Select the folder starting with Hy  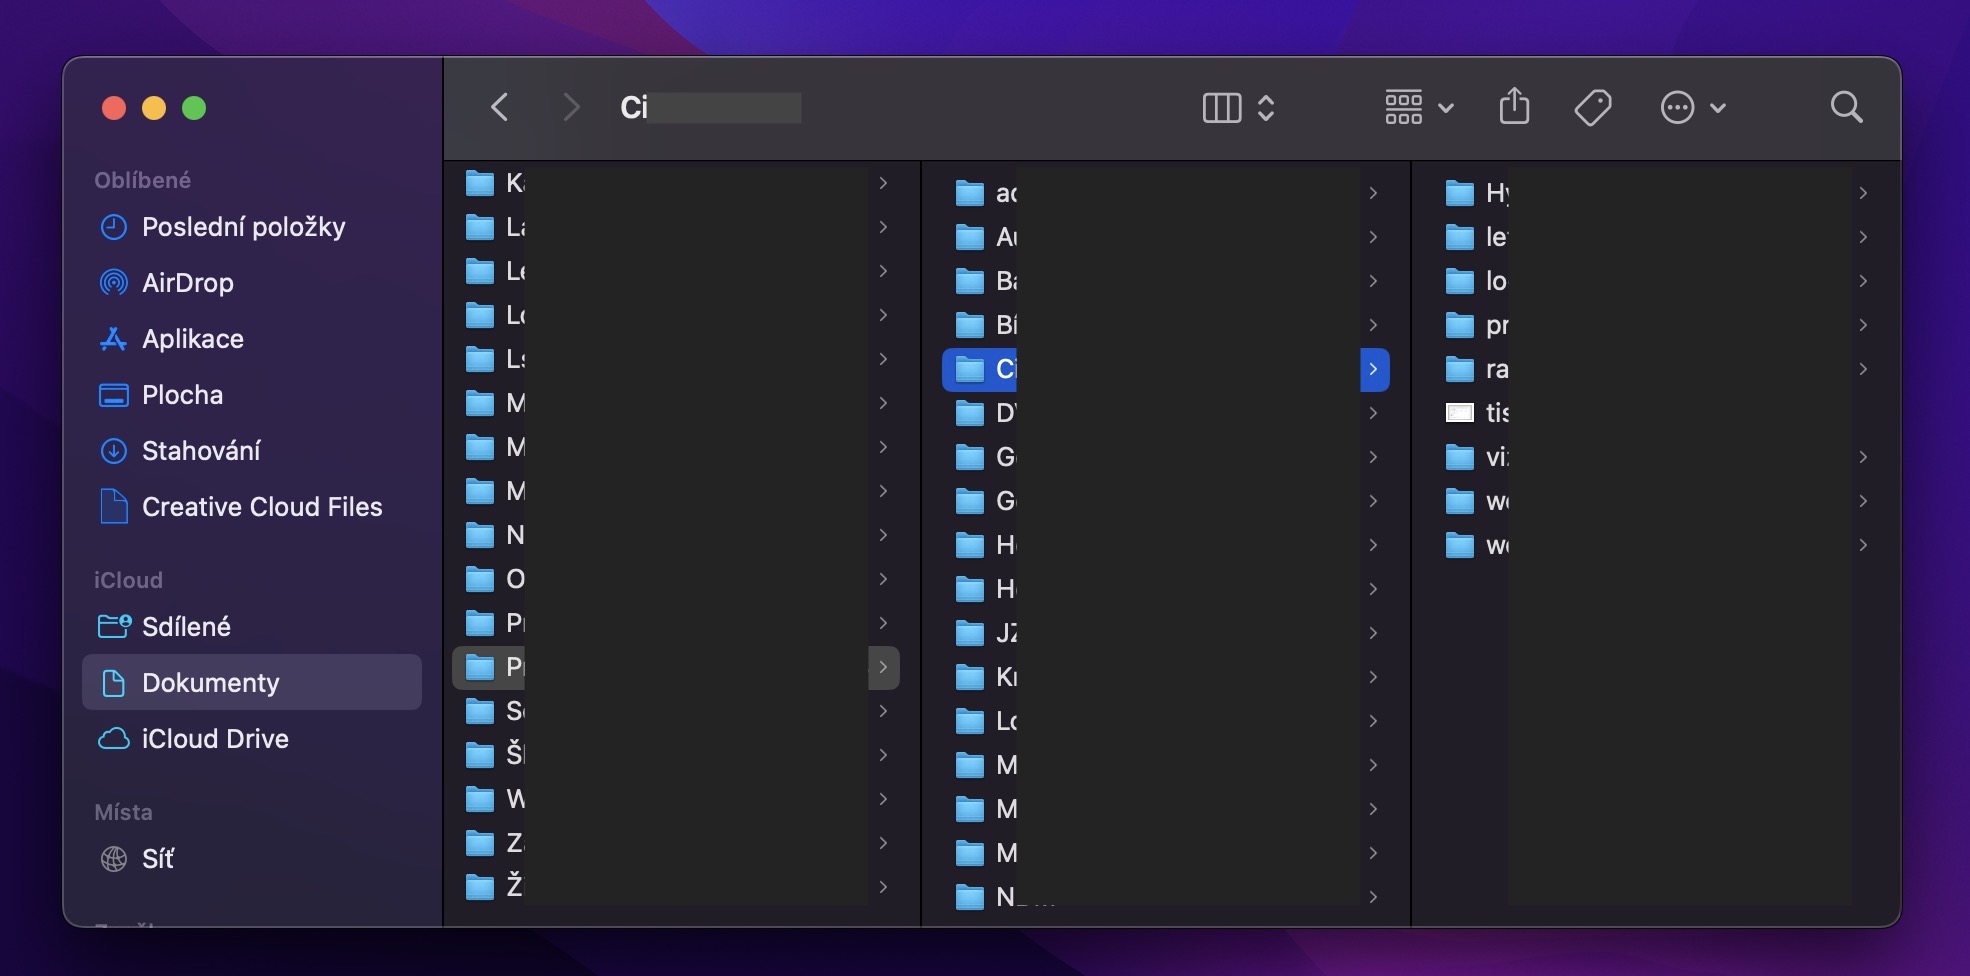pos(1656,193)
